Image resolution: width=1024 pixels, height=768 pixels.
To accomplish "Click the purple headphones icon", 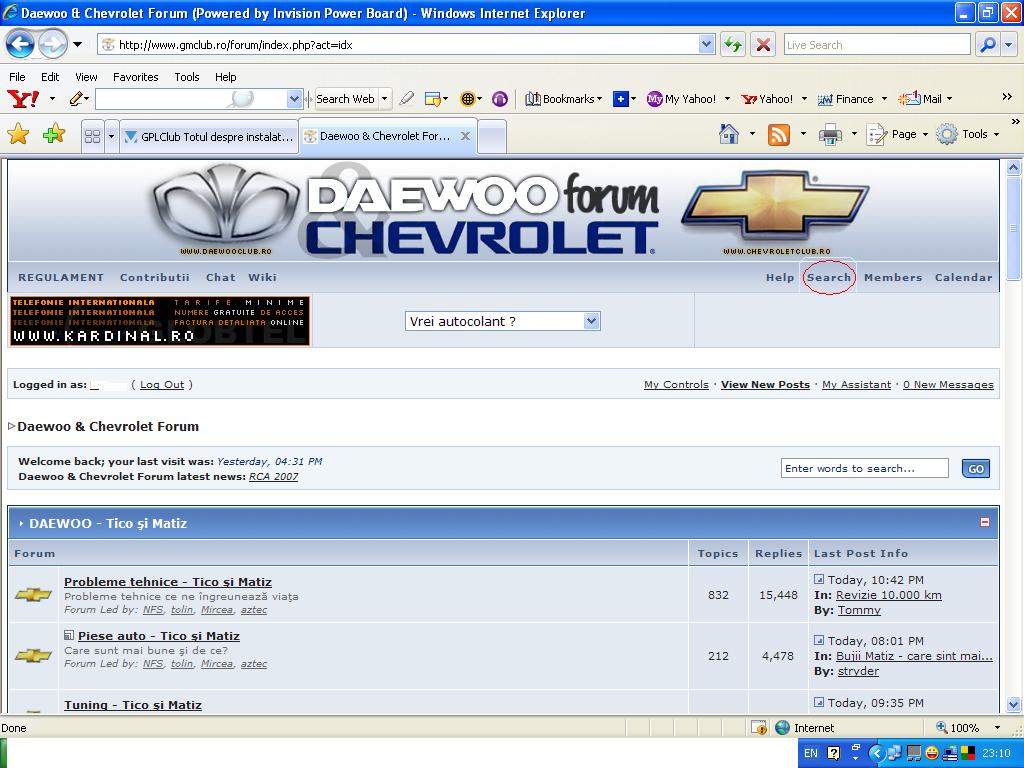I will click(500, 99).
